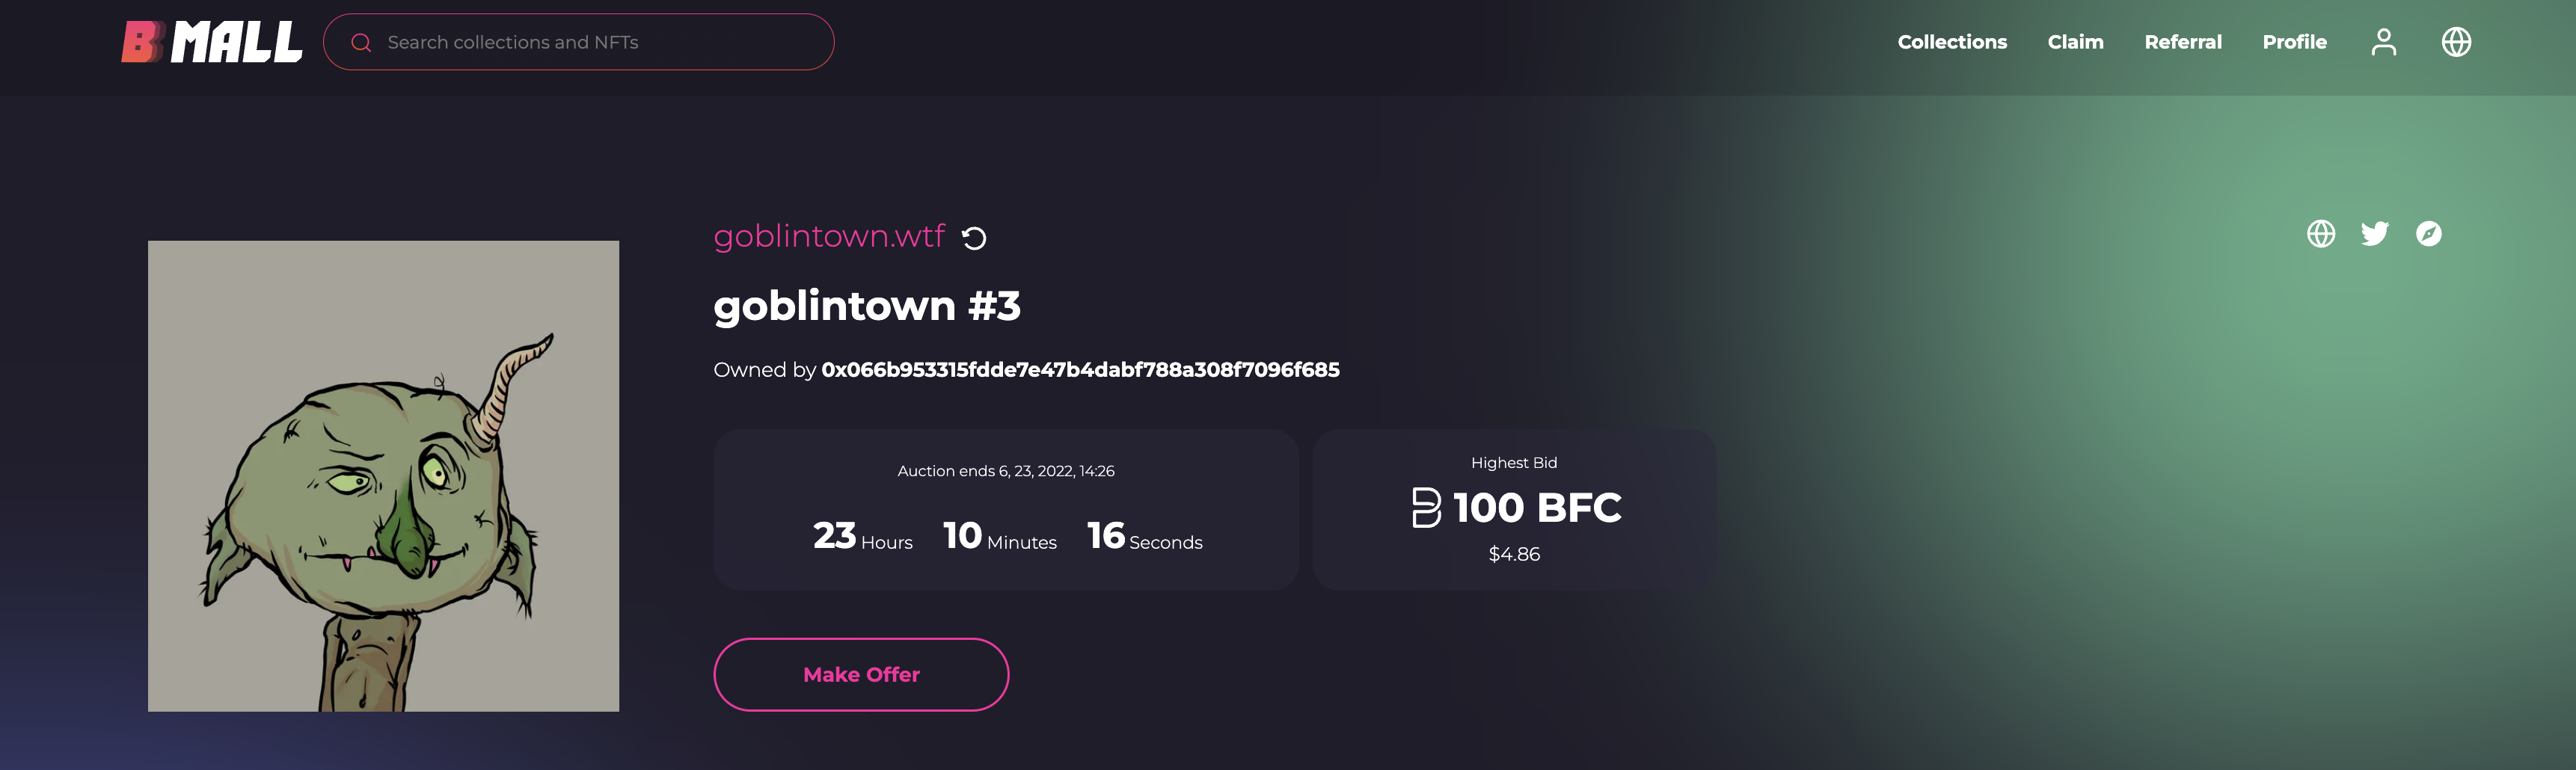Viewport: 2576px width, 770px height.
Task: Click the compass explorer icon
Action: click(x=2429, y=233)
